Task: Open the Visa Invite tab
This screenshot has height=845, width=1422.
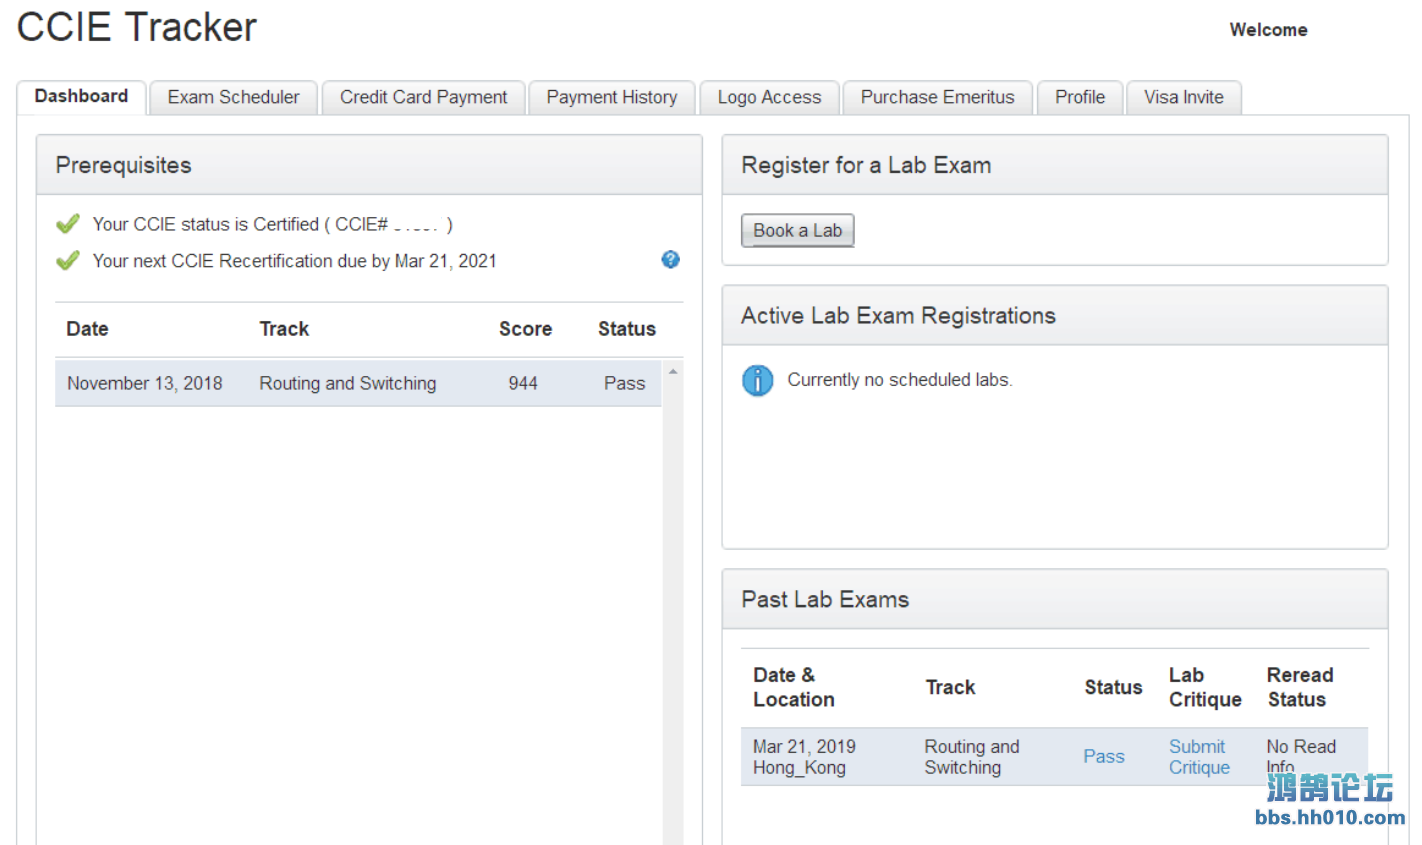Action: 1184,97
